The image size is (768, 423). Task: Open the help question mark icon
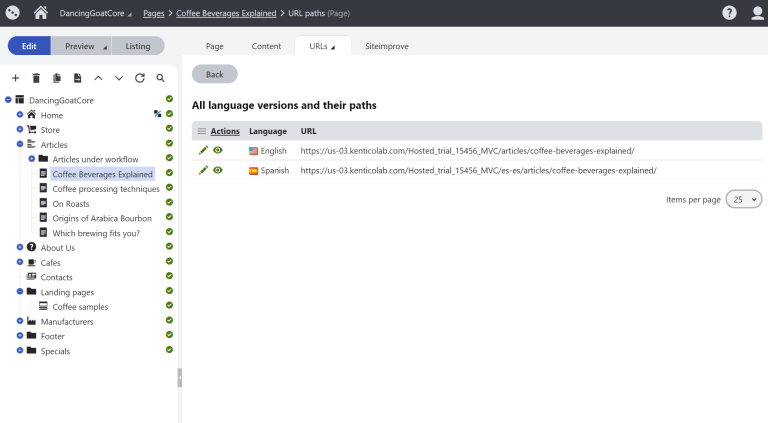point(729,13)
